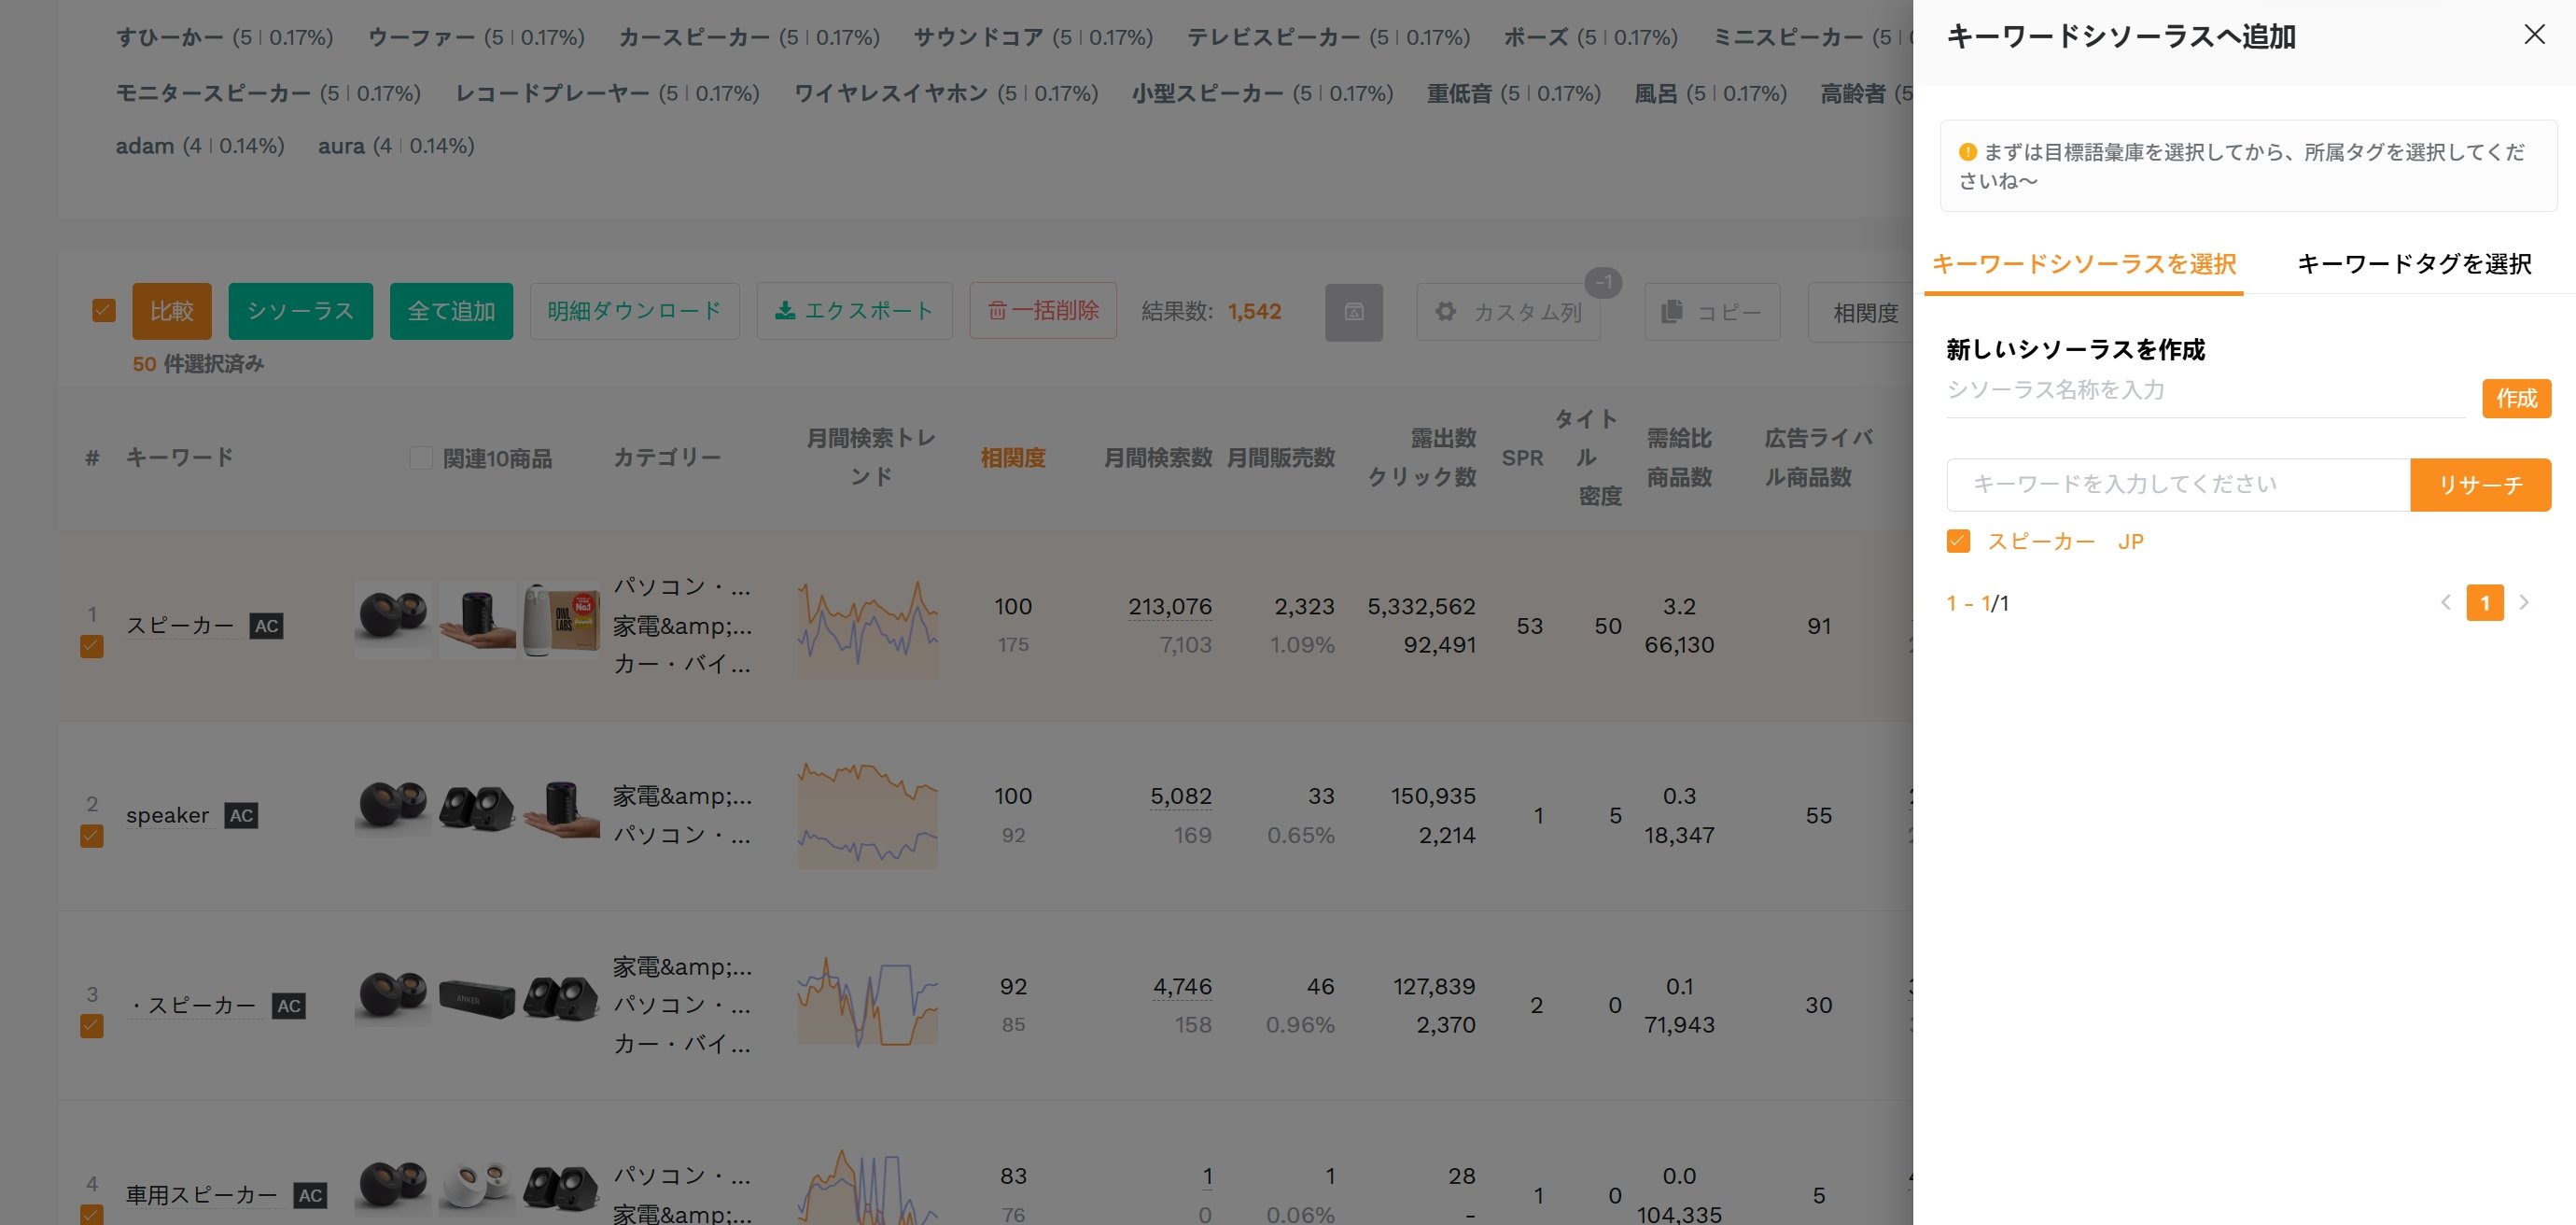Image resolution: width=2576 pixels, height=1225 pixels.
Task: Click the green シソーラス button
Action: point(300,311)
